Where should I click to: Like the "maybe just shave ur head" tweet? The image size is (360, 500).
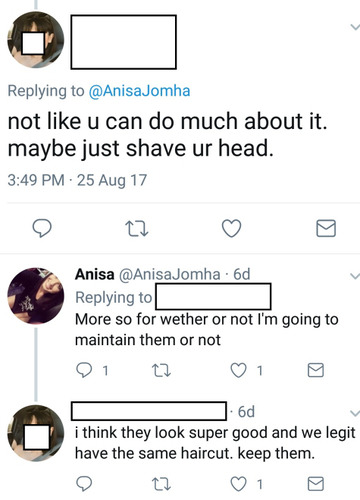pos(231,228)
